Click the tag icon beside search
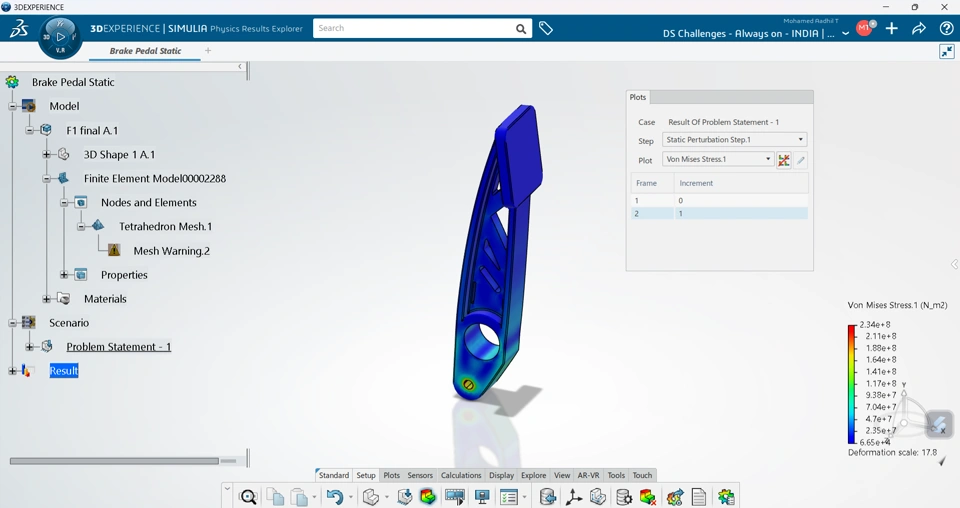The width and height of the screenshot is (960, 508). [546, 28]
